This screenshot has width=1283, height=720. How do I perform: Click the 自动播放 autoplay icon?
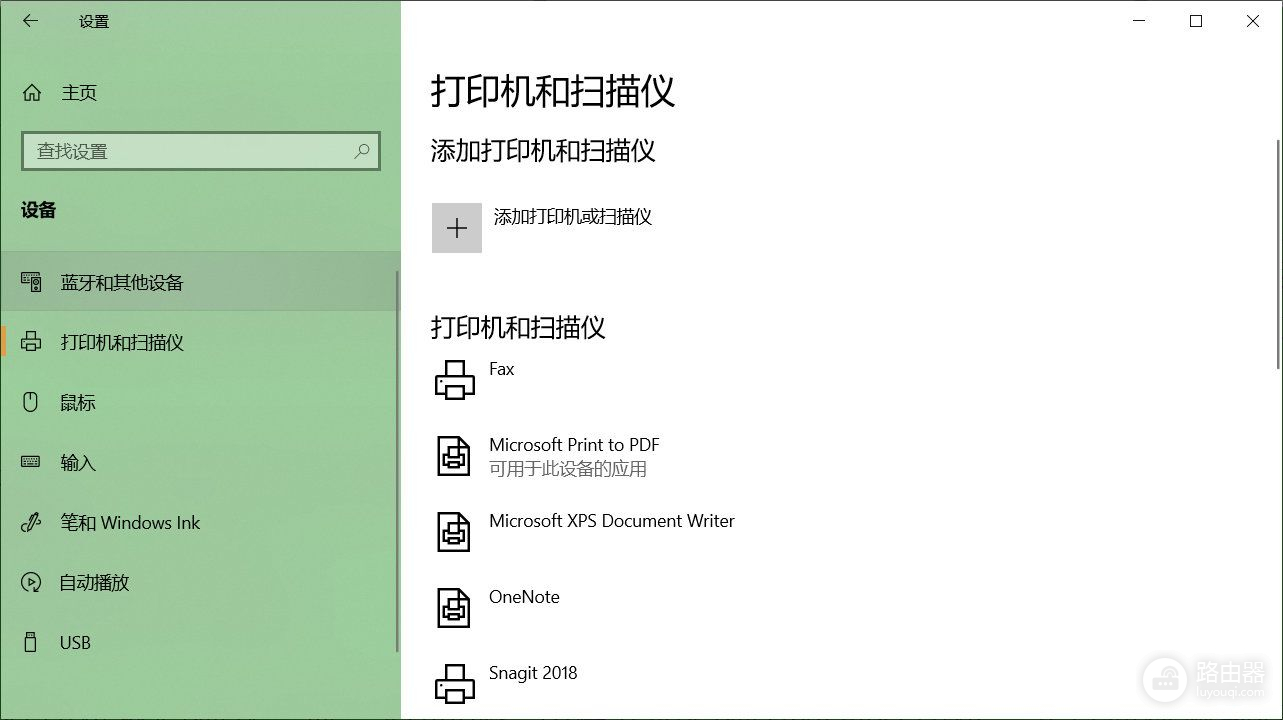point(31,582)
